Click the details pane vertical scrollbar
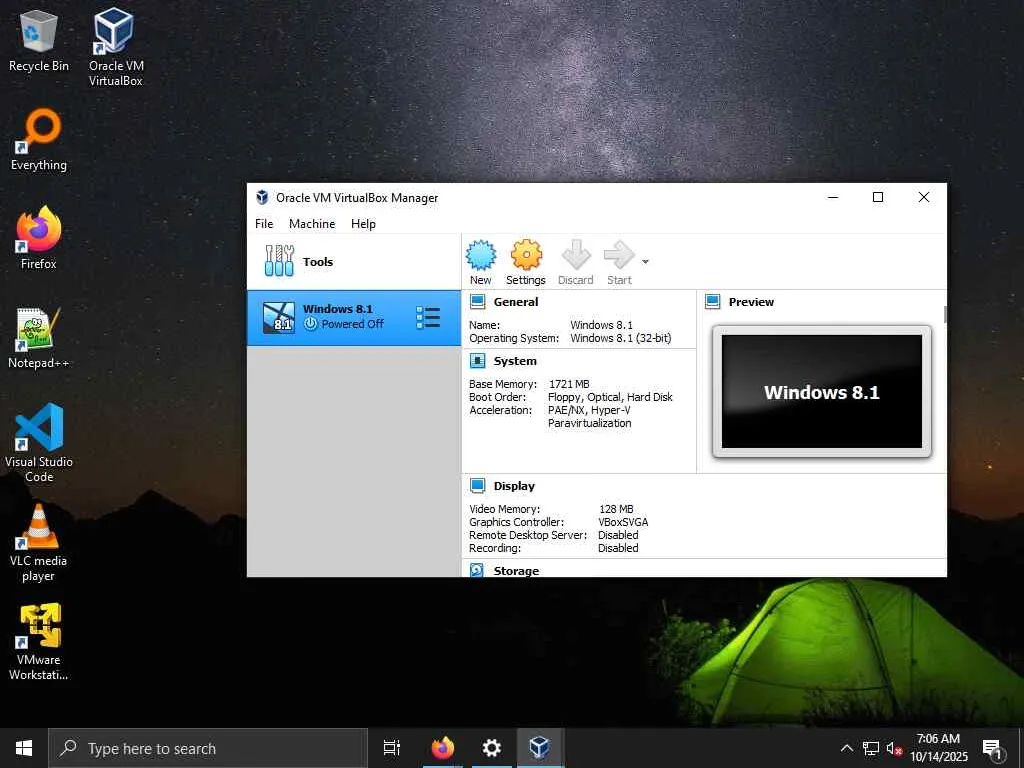The image size is (1024, 768). click(x=944, y=315)
